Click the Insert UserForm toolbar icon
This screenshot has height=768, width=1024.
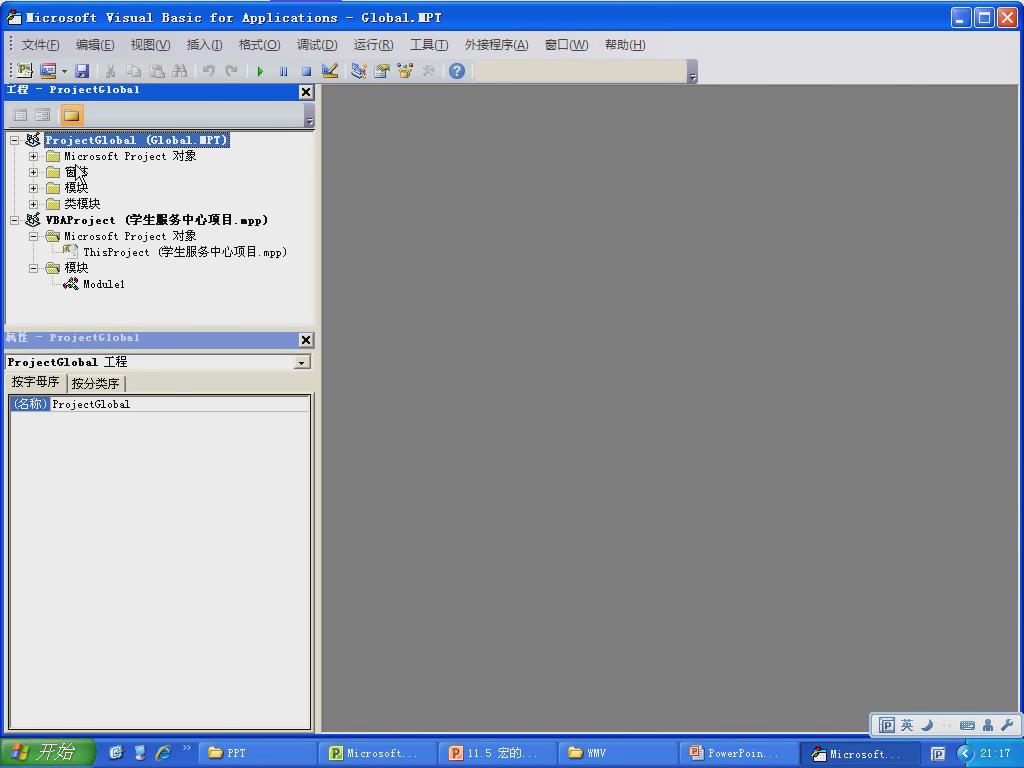click(x=48, y=71)
